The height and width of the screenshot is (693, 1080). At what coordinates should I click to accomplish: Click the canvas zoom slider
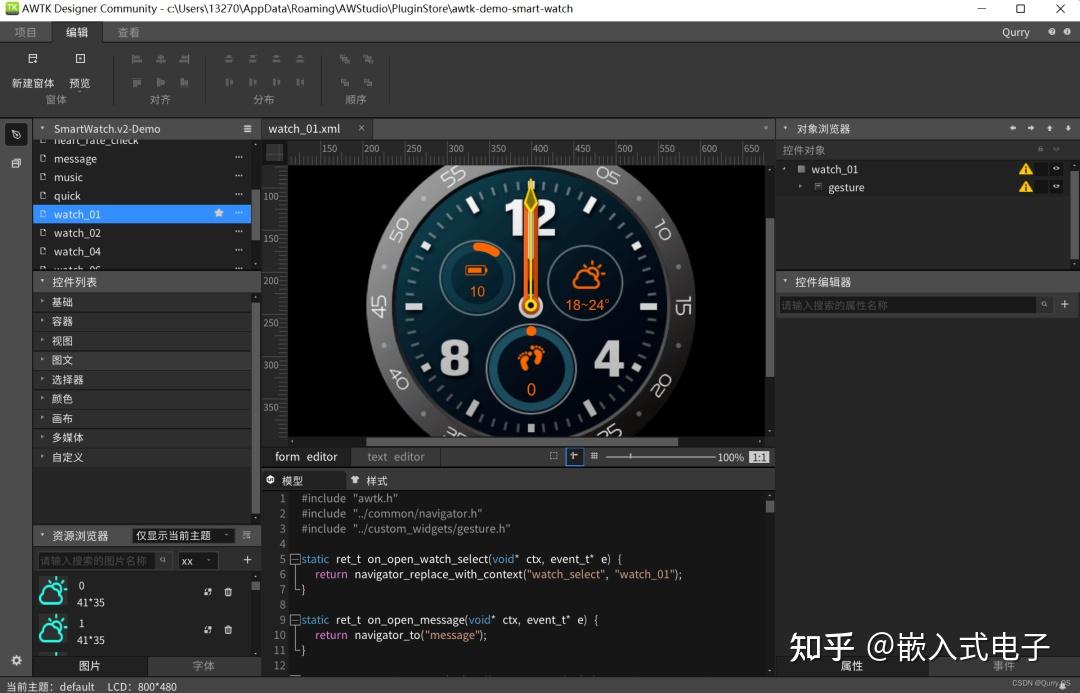point(658,457)
